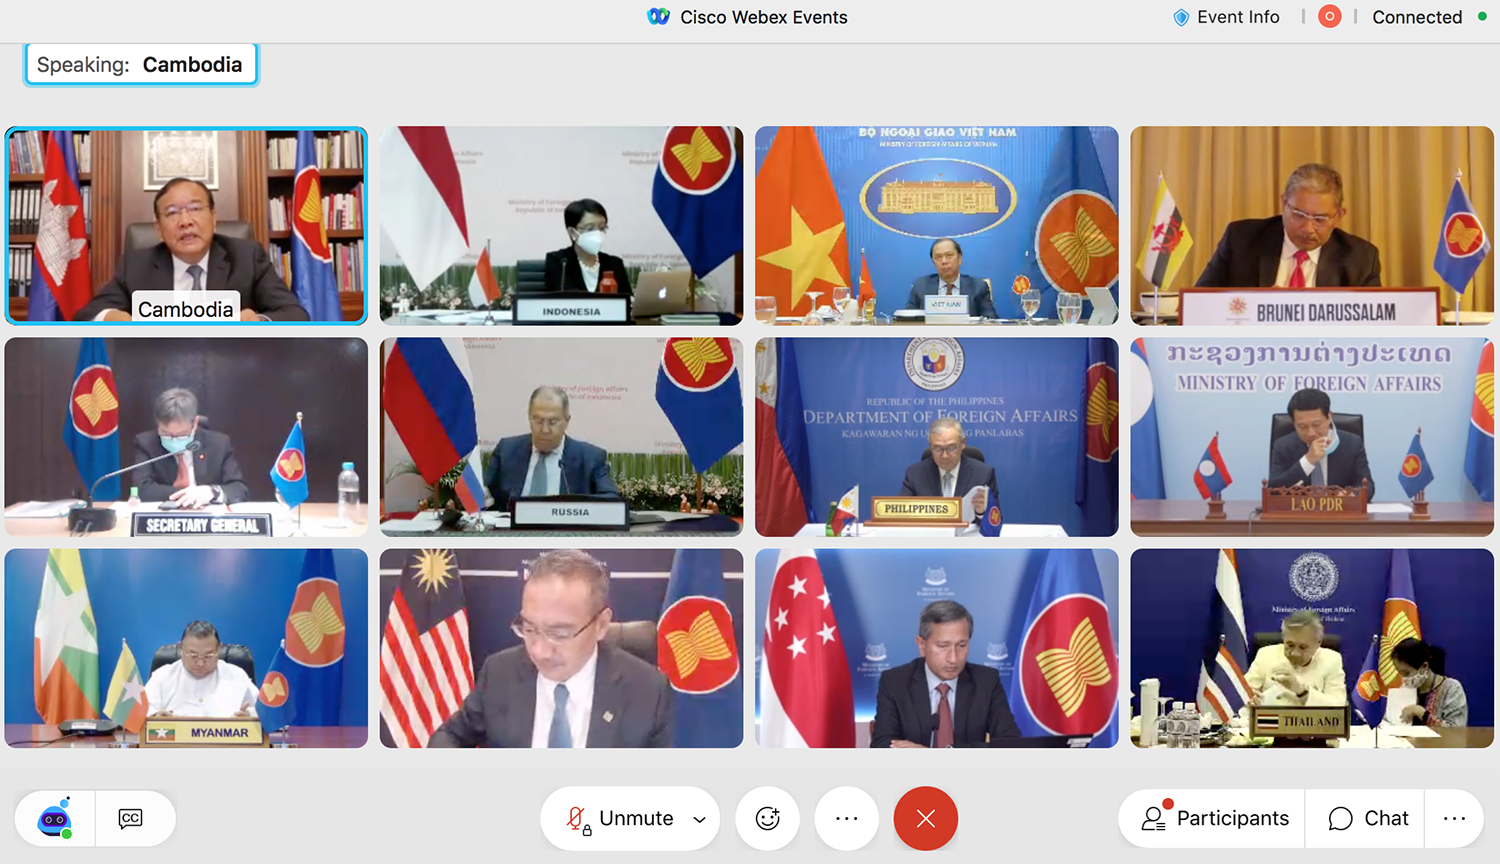
Task: Click the green Connected status dot
Action: click(1482, 17)
